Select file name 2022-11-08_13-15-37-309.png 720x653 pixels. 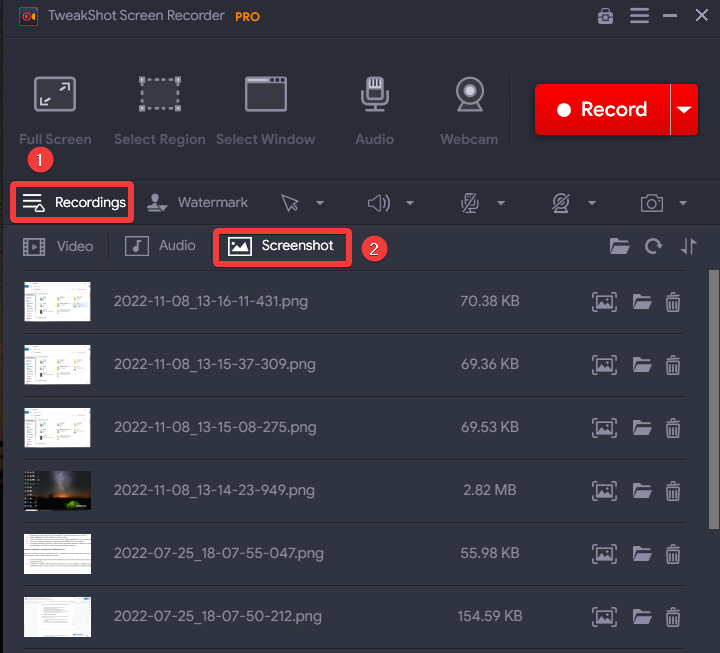click(214, 364)
